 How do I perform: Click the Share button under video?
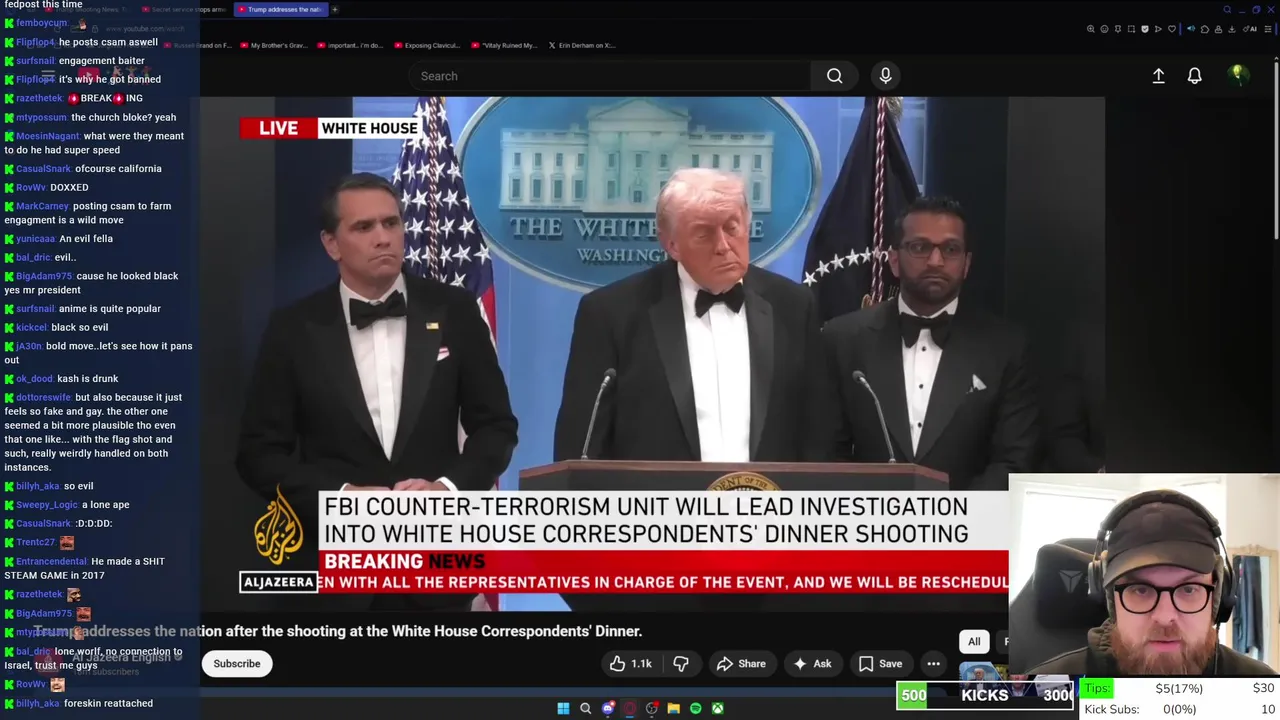tap(741, 664)
